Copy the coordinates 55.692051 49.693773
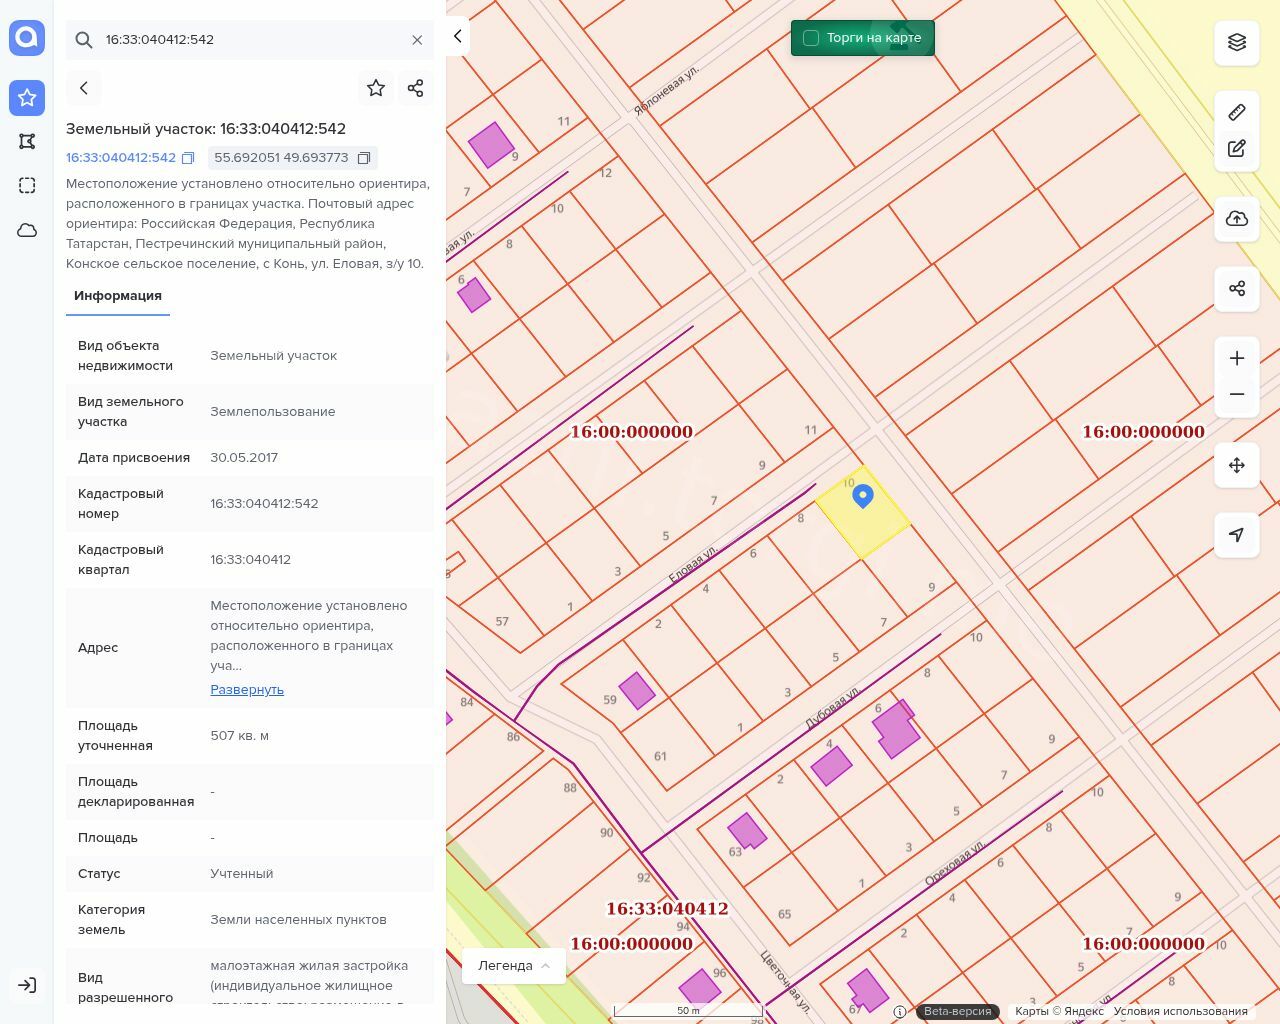The image size is (1280, 1024). tap(364, 158)
